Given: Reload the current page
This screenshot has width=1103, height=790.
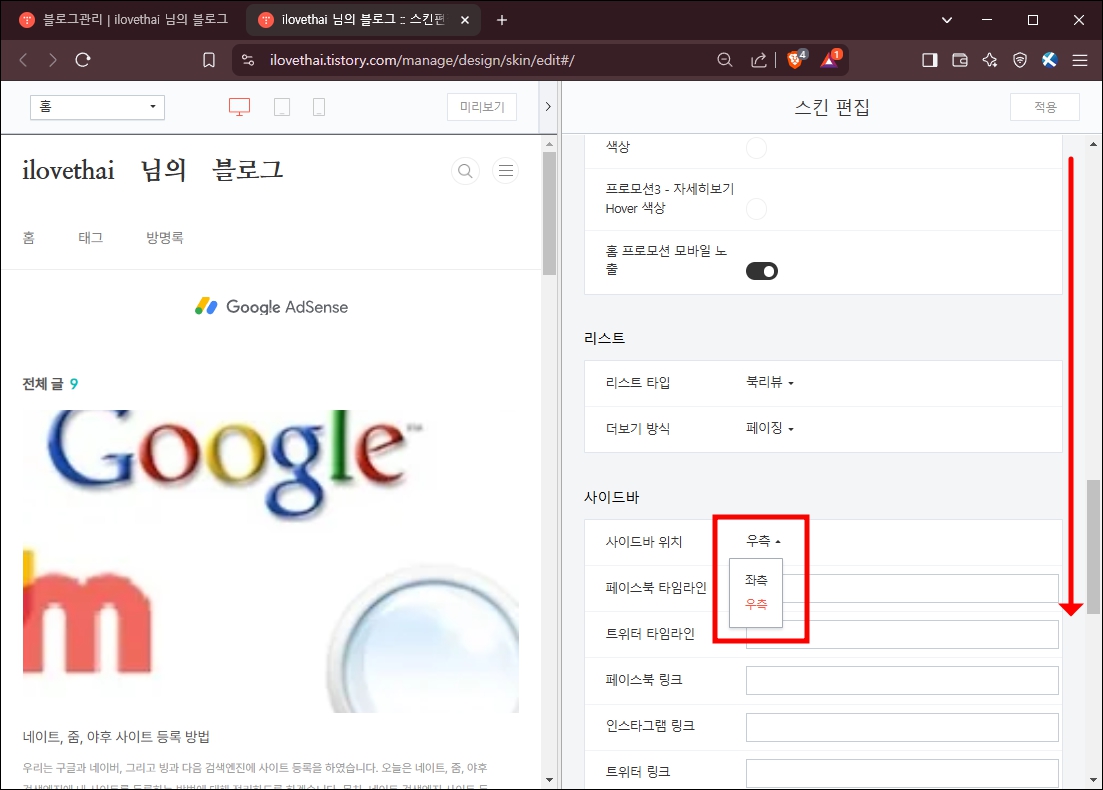Looking at the screenshot, I should 83,60.
